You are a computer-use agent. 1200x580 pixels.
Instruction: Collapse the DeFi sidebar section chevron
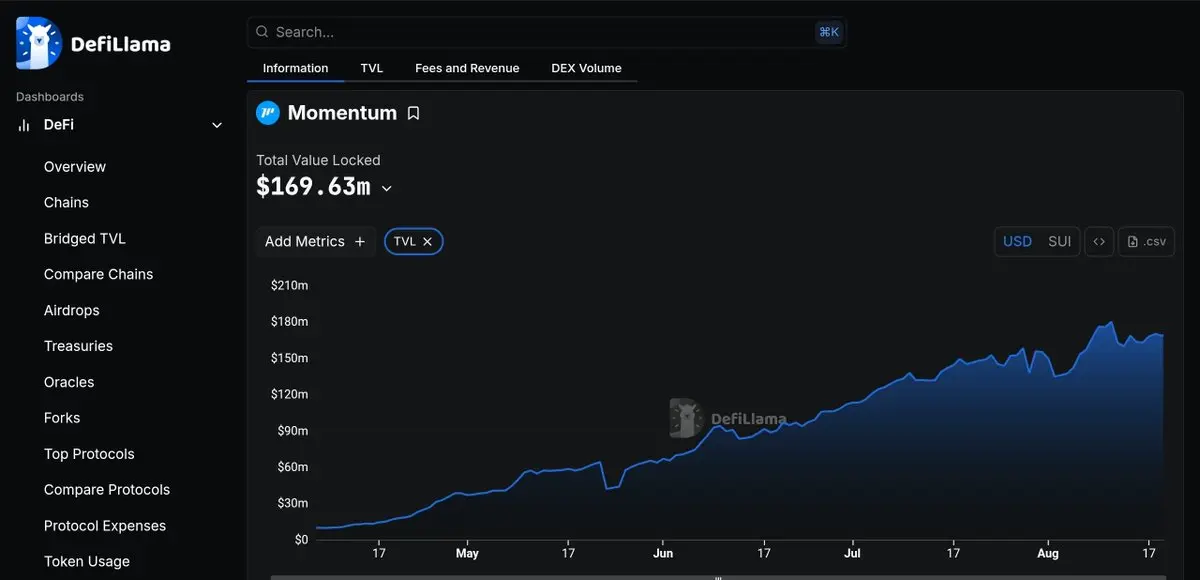(x=217, y=125)
